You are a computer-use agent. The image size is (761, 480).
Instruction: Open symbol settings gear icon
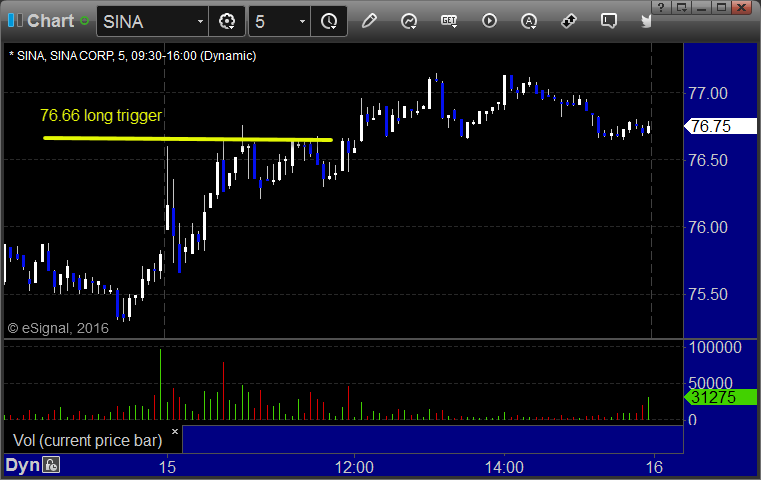point(227,21)
